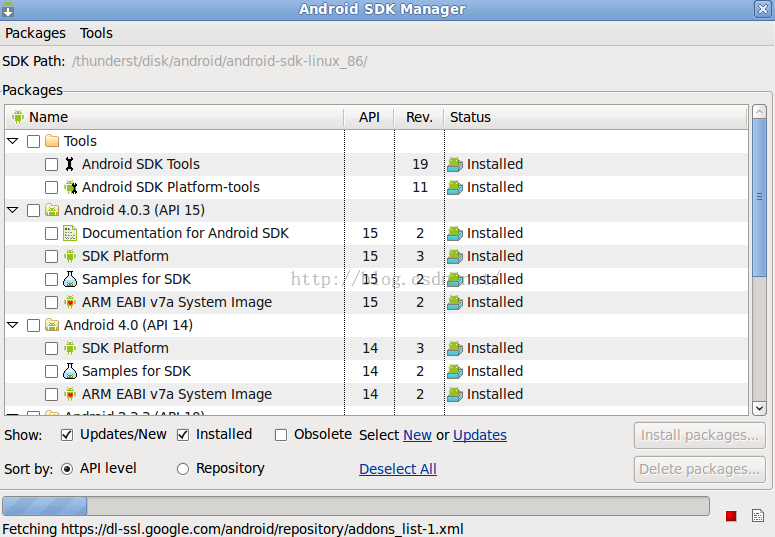Click the API 15 Samples for SDK flask icon

(x=70, y=279)
